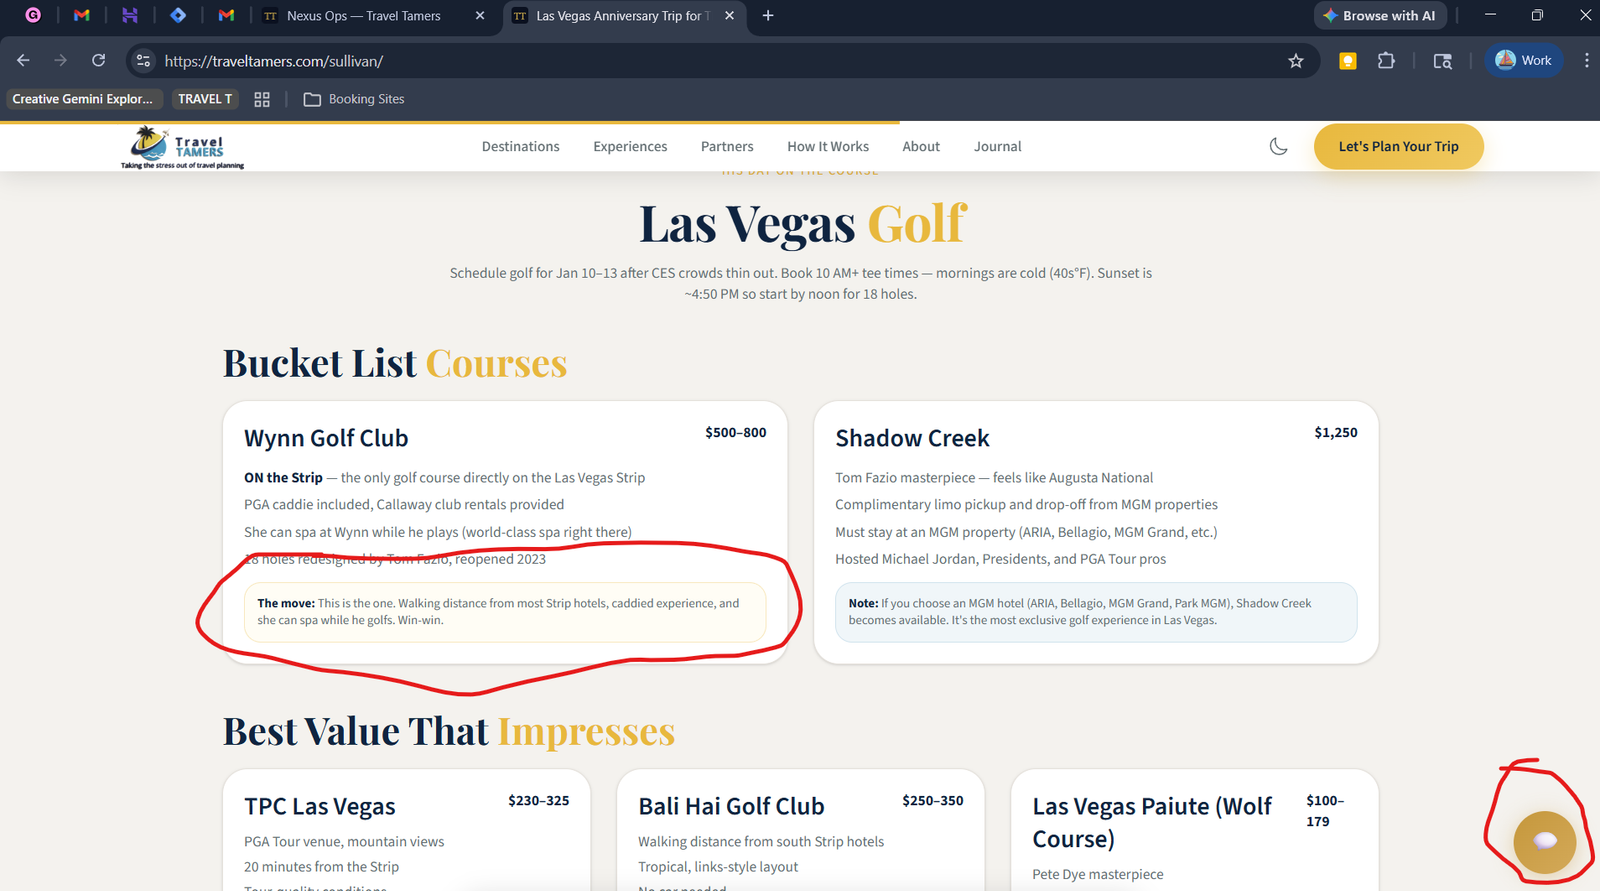Image resolution: width=1600 pixels, height=891 pixels.
Task: Click the $250–350 Bali Hai price
Action: point(933,800)
